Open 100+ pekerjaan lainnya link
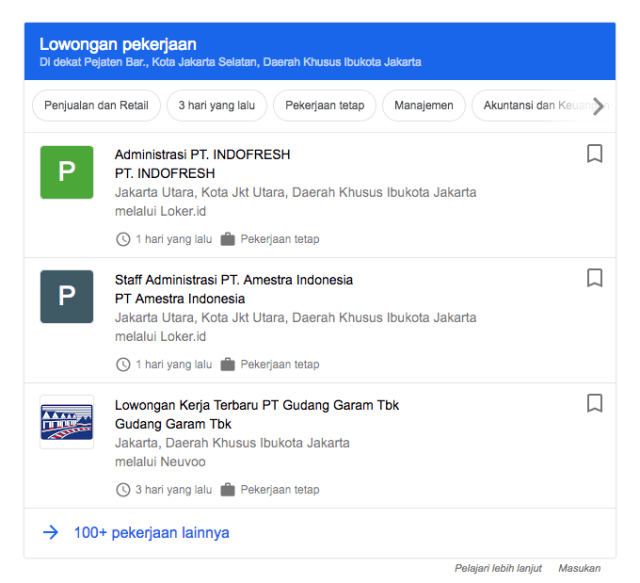Viewport: 640px width, 583px height. [x=151, y=532]
